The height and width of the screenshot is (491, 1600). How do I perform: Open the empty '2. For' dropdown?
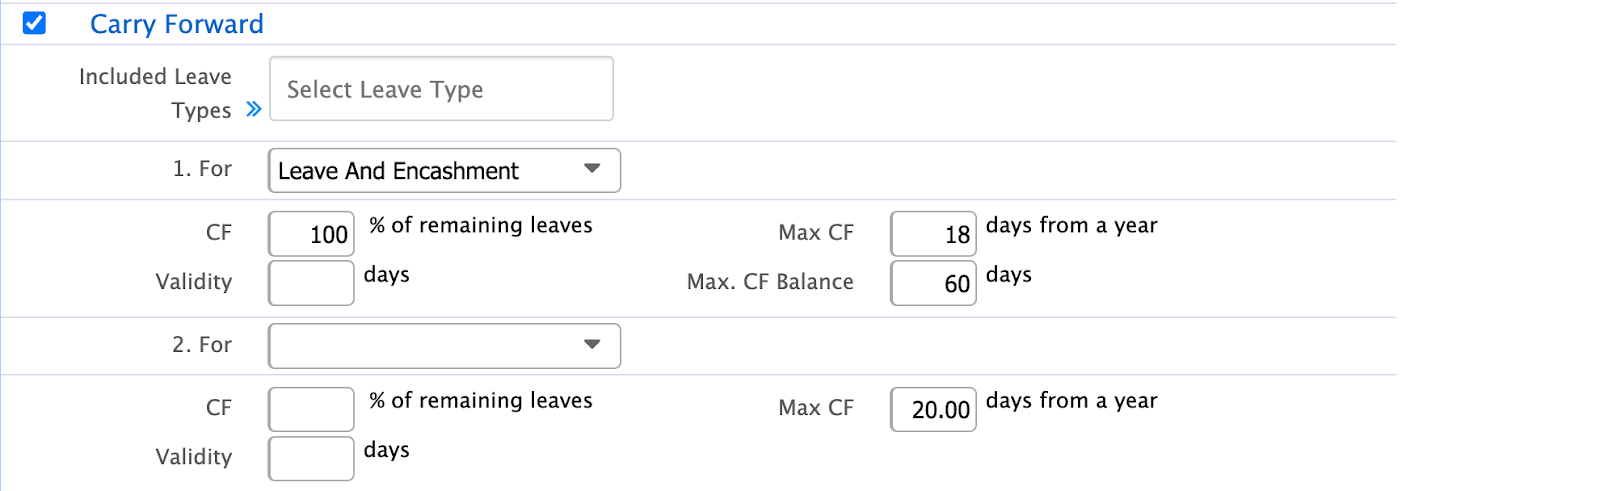[x=444, y=346]
